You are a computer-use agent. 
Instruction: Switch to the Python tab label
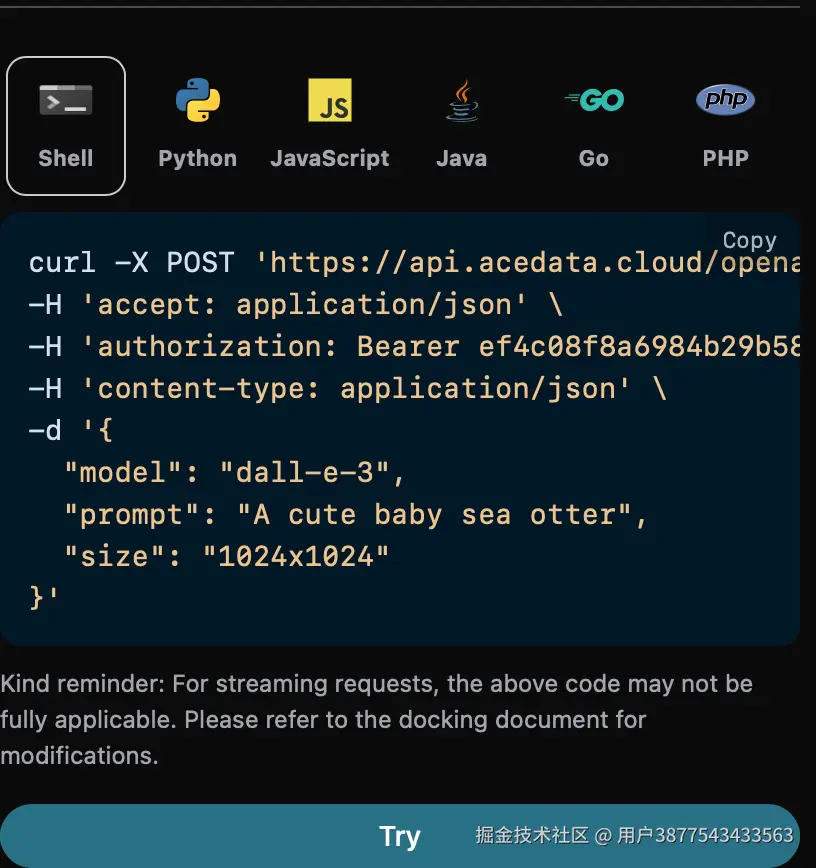coord(198,159)
